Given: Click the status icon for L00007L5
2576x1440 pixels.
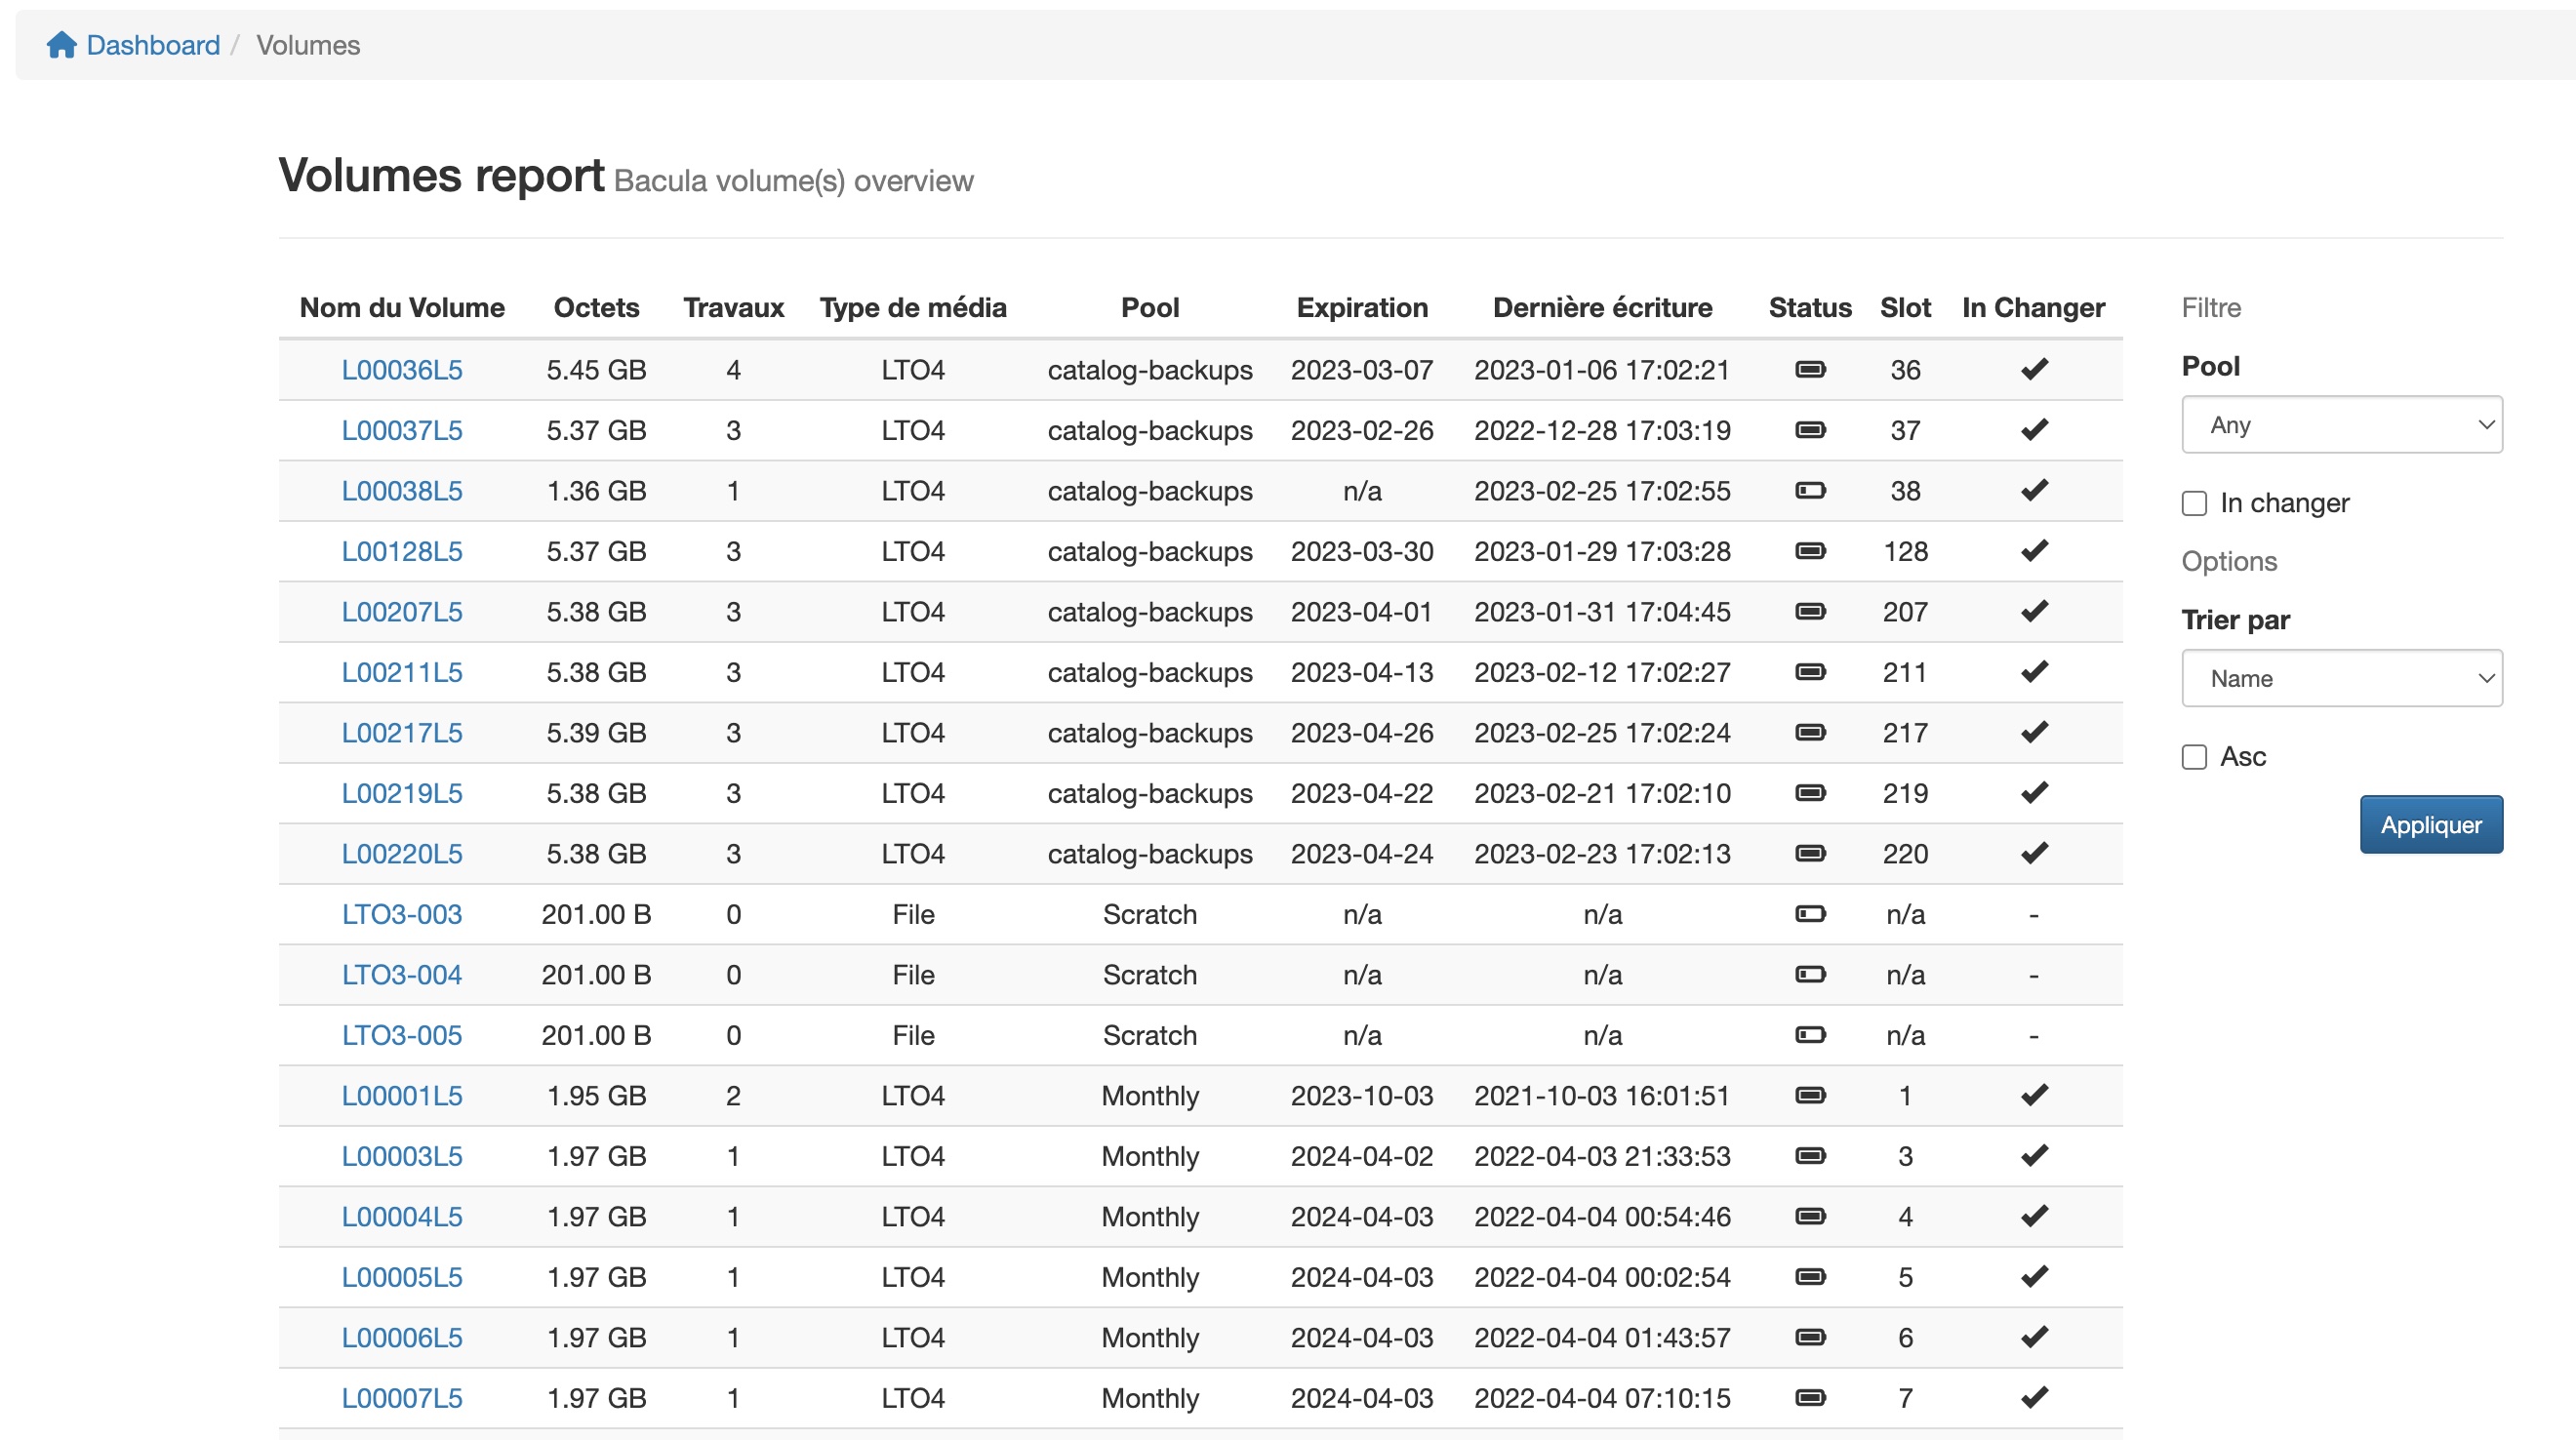Looking at the screenshot, I should [1809, 1398].
